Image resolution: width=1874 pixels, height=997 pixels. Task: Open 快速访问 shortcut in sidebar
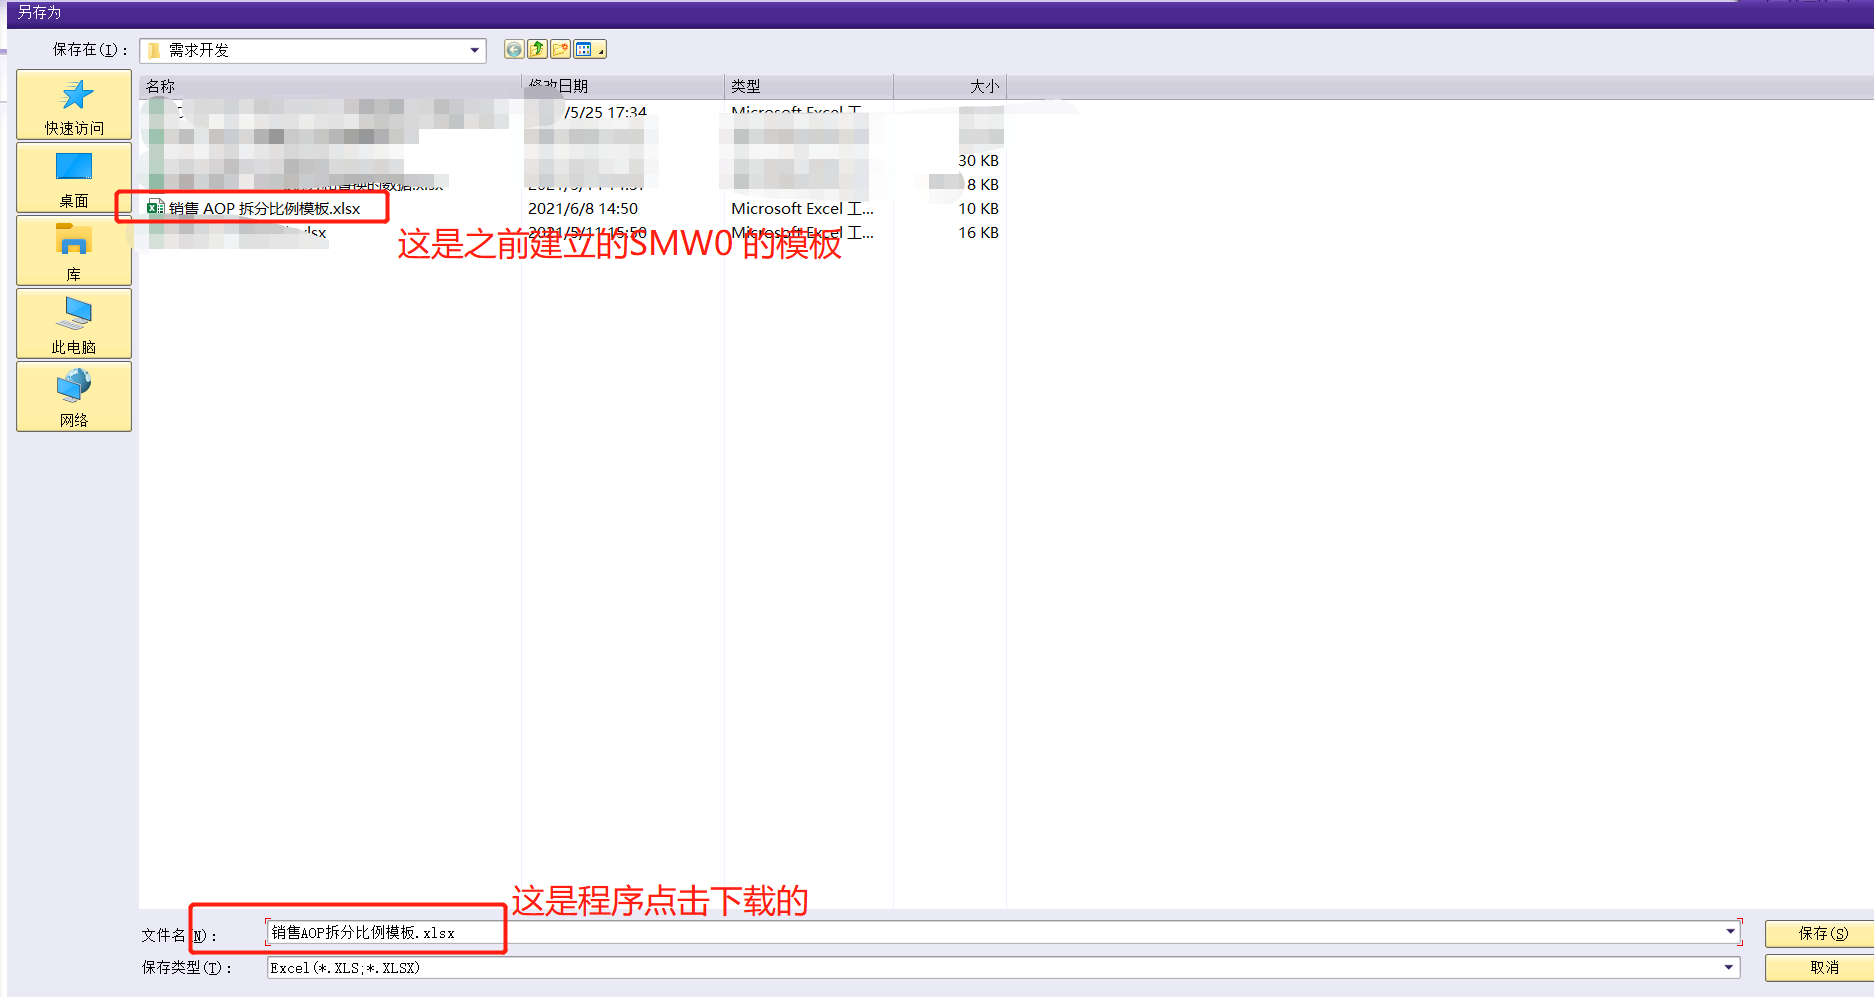pos(74,104)
